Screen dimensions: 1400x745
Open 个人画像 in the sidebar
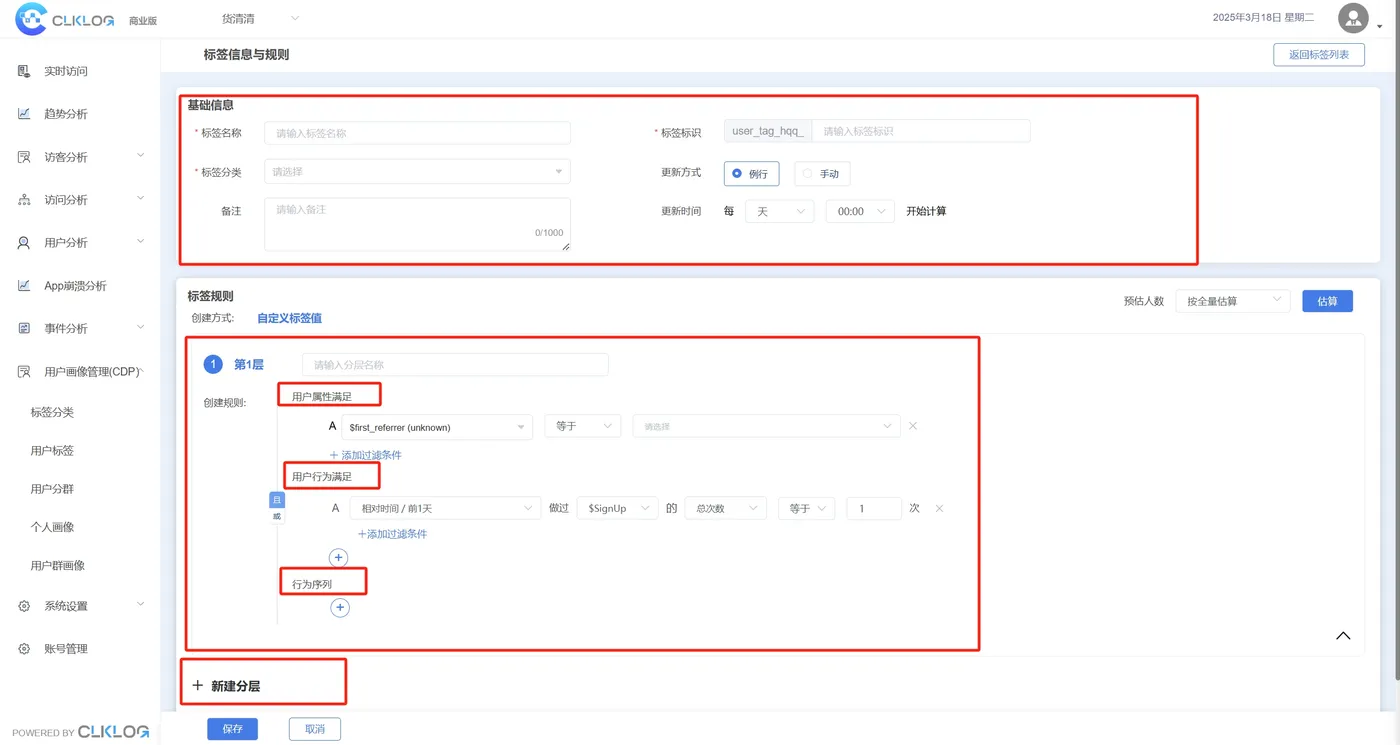pos(52,527)
